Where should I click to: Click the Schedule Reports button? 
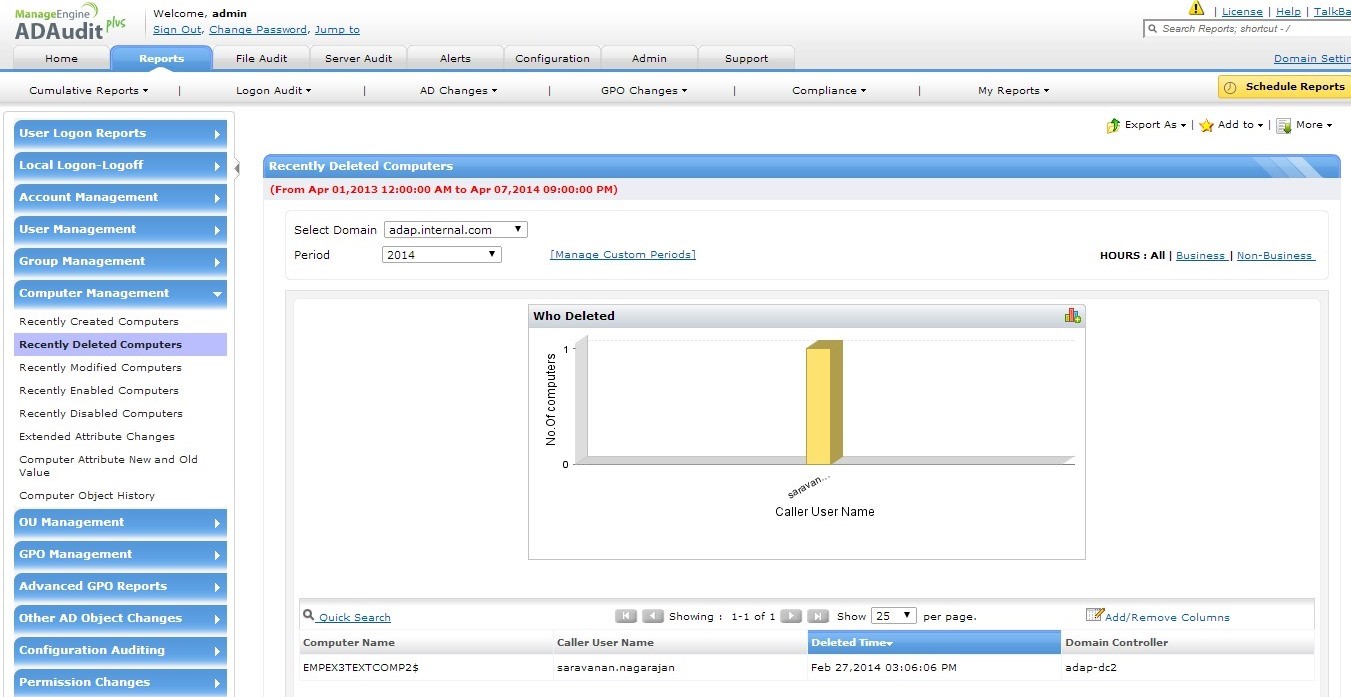[1284, 87]
